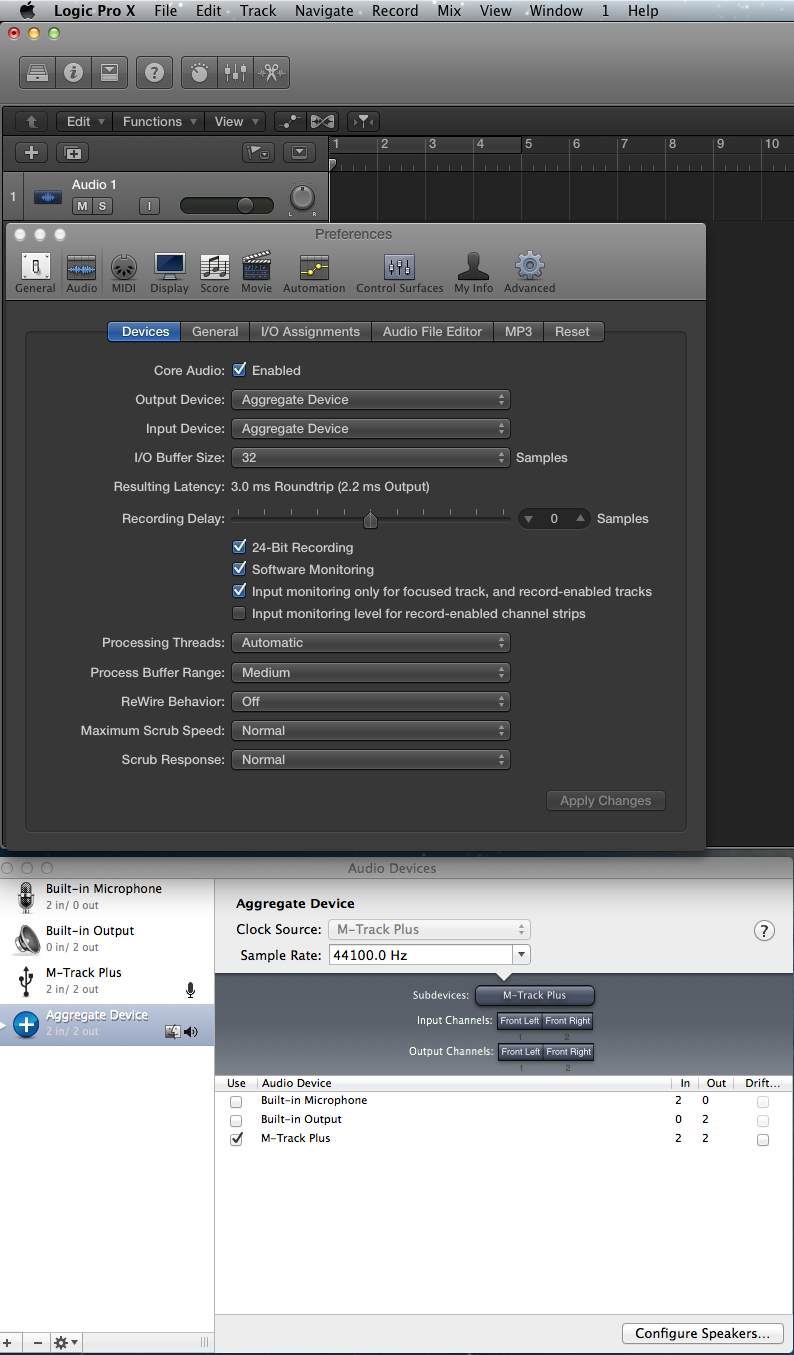The image size is (794, 1355).
Task: Open the Process Buffer Range dropdown
Action: pos(370,673)
